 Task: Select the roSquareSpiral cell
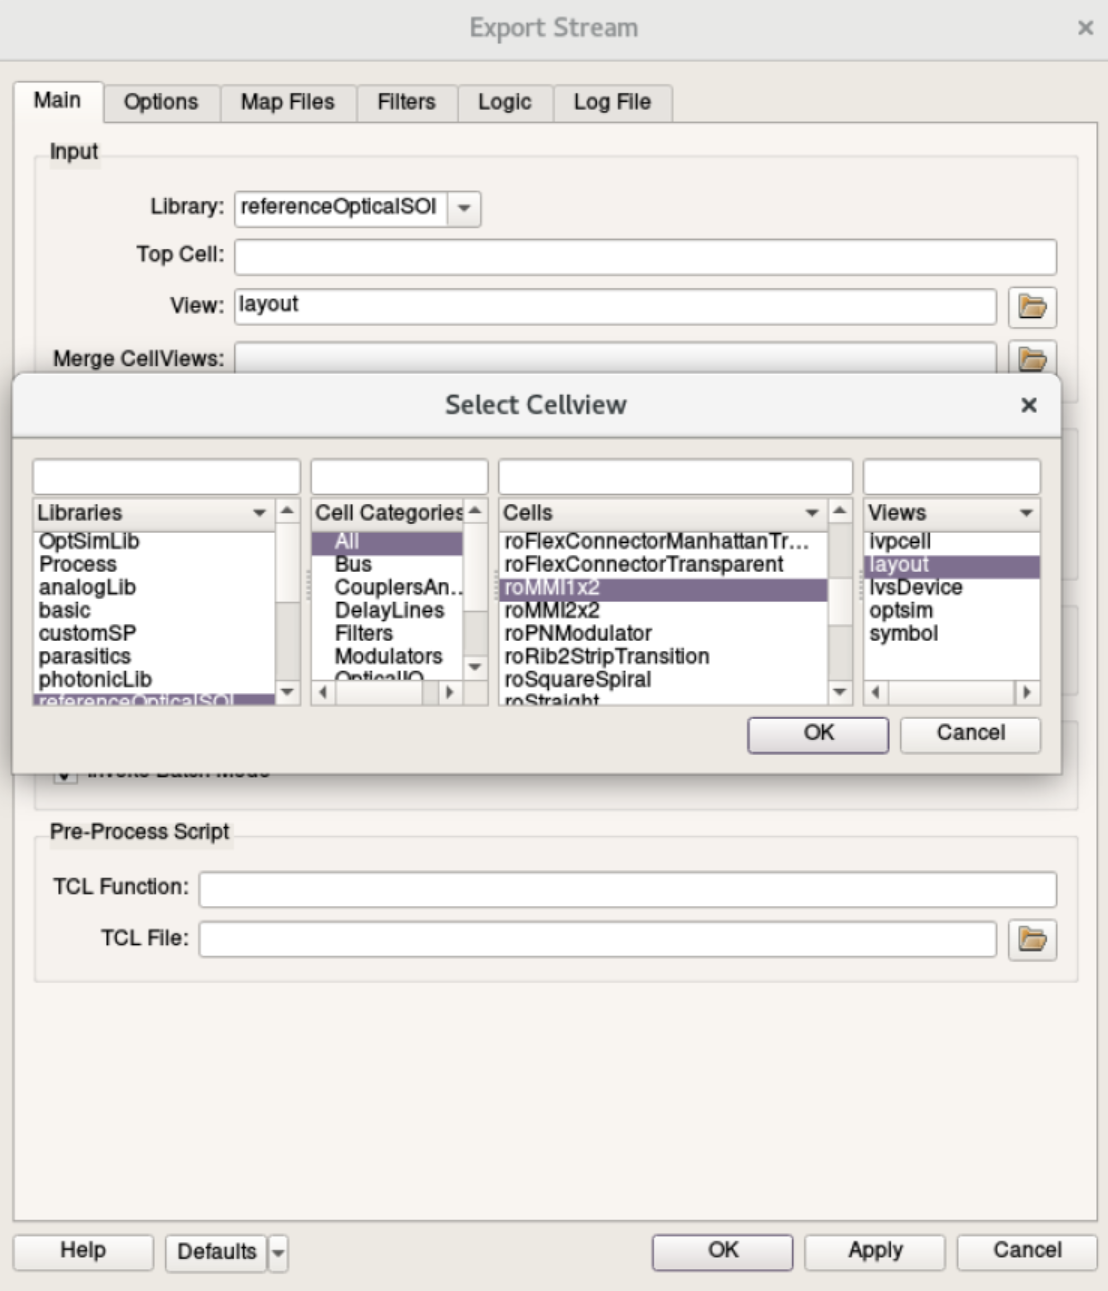(x=663, y=679)
